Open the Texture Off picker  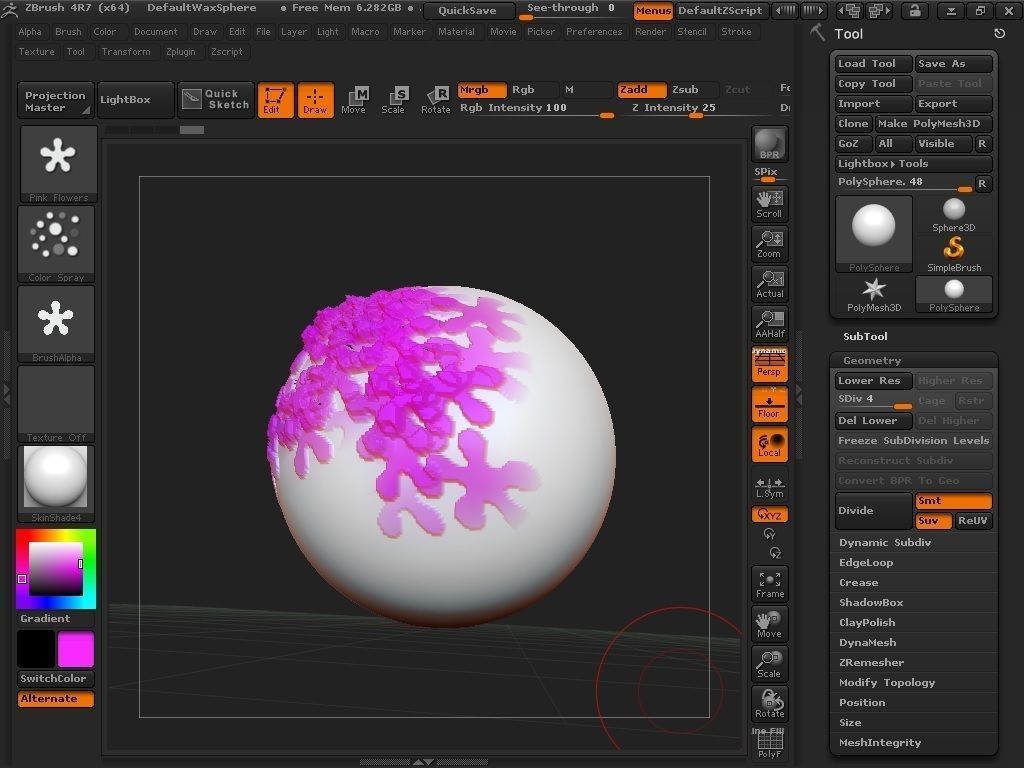click(x=56, y=404)
